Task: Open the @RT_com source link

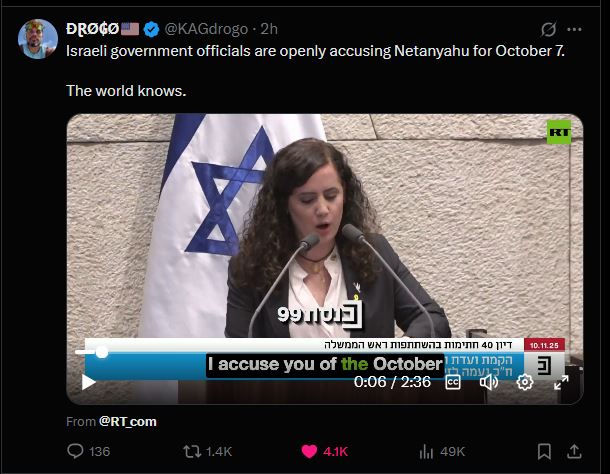Action: pos(128,421)
